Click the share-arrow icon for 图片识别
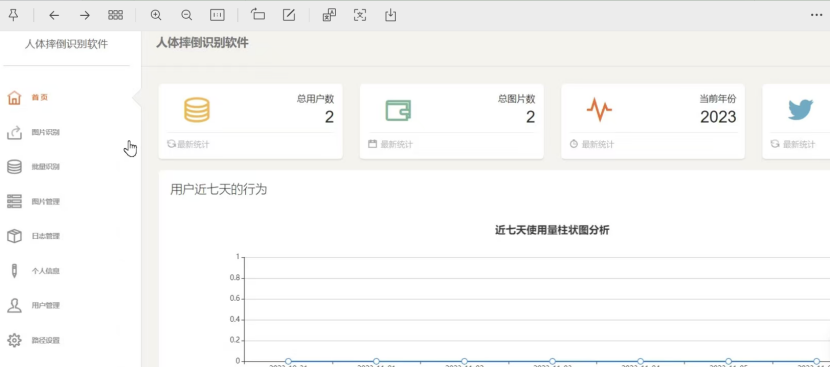The image size is (831, 367). click(x=14, y=133)
